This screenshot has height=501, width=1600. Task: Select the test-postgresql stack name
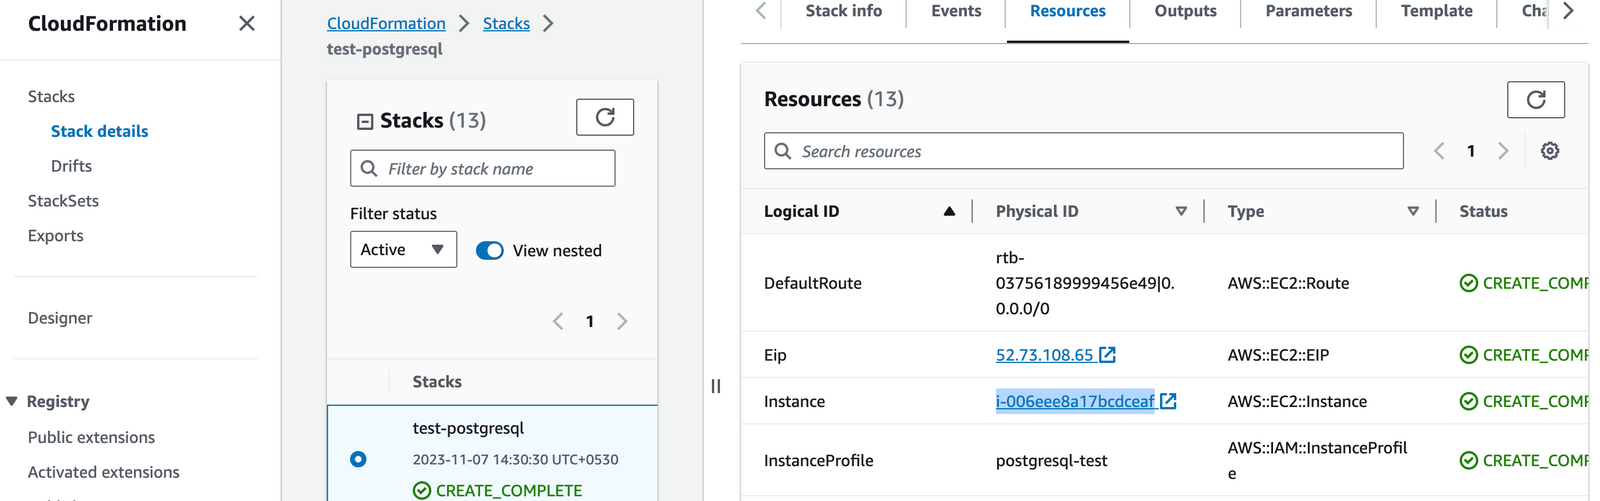pos(468,428)
